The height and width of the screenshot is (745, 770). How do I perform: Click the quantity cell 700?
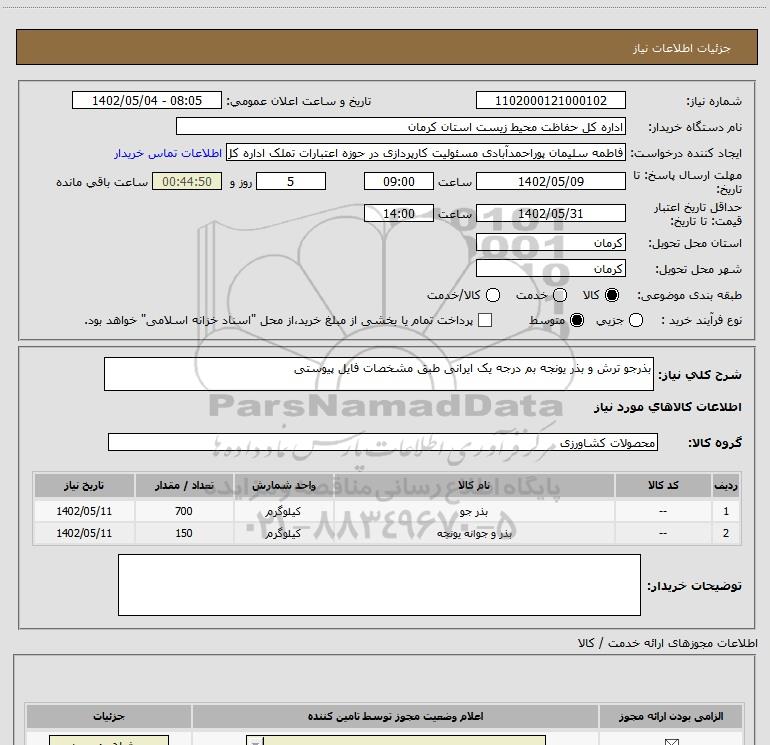184,511
